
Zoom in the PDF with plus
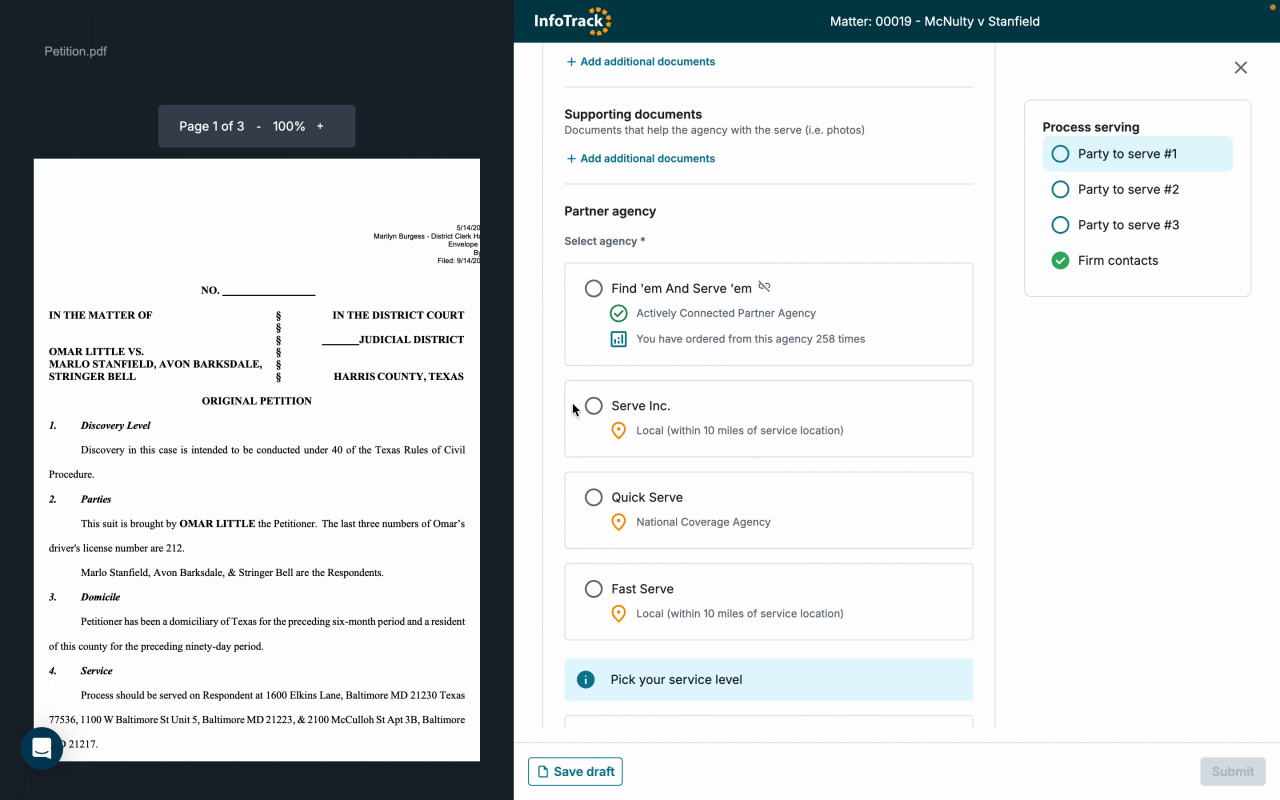coord(320,126)
